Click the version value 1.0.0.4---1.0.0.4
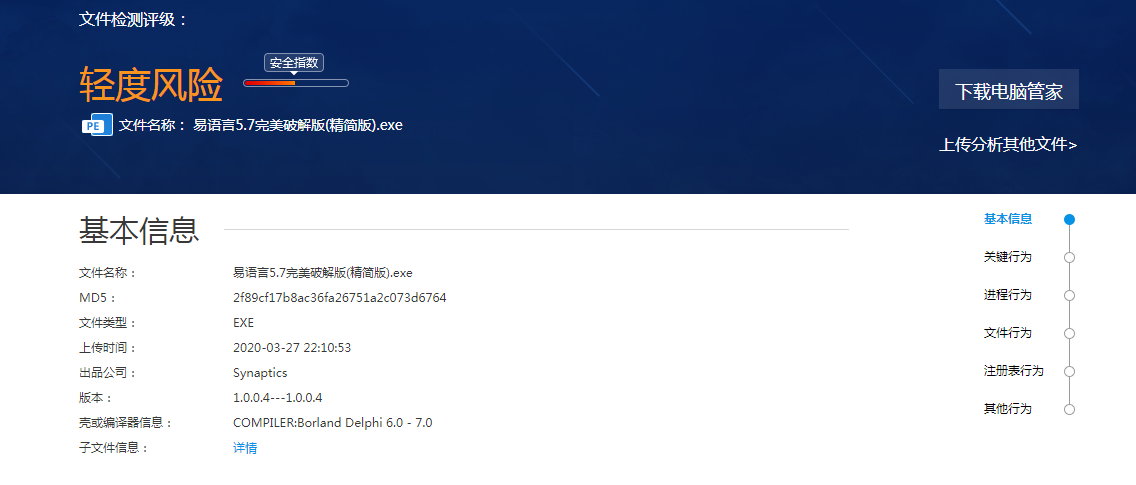Image resolution: width=1136 pixels, height=485 pixels. click(x=277, y=398)
